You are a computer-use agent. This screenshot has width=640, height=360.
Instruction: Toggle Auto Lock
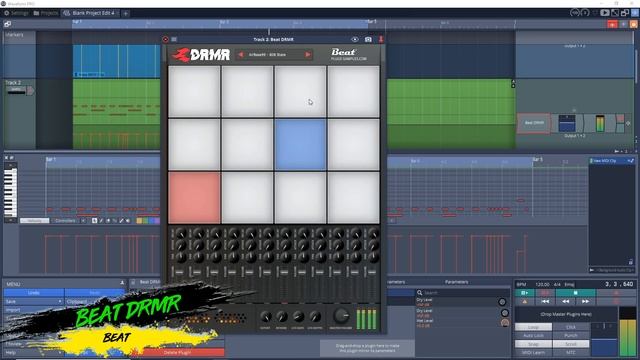point(533,336)
